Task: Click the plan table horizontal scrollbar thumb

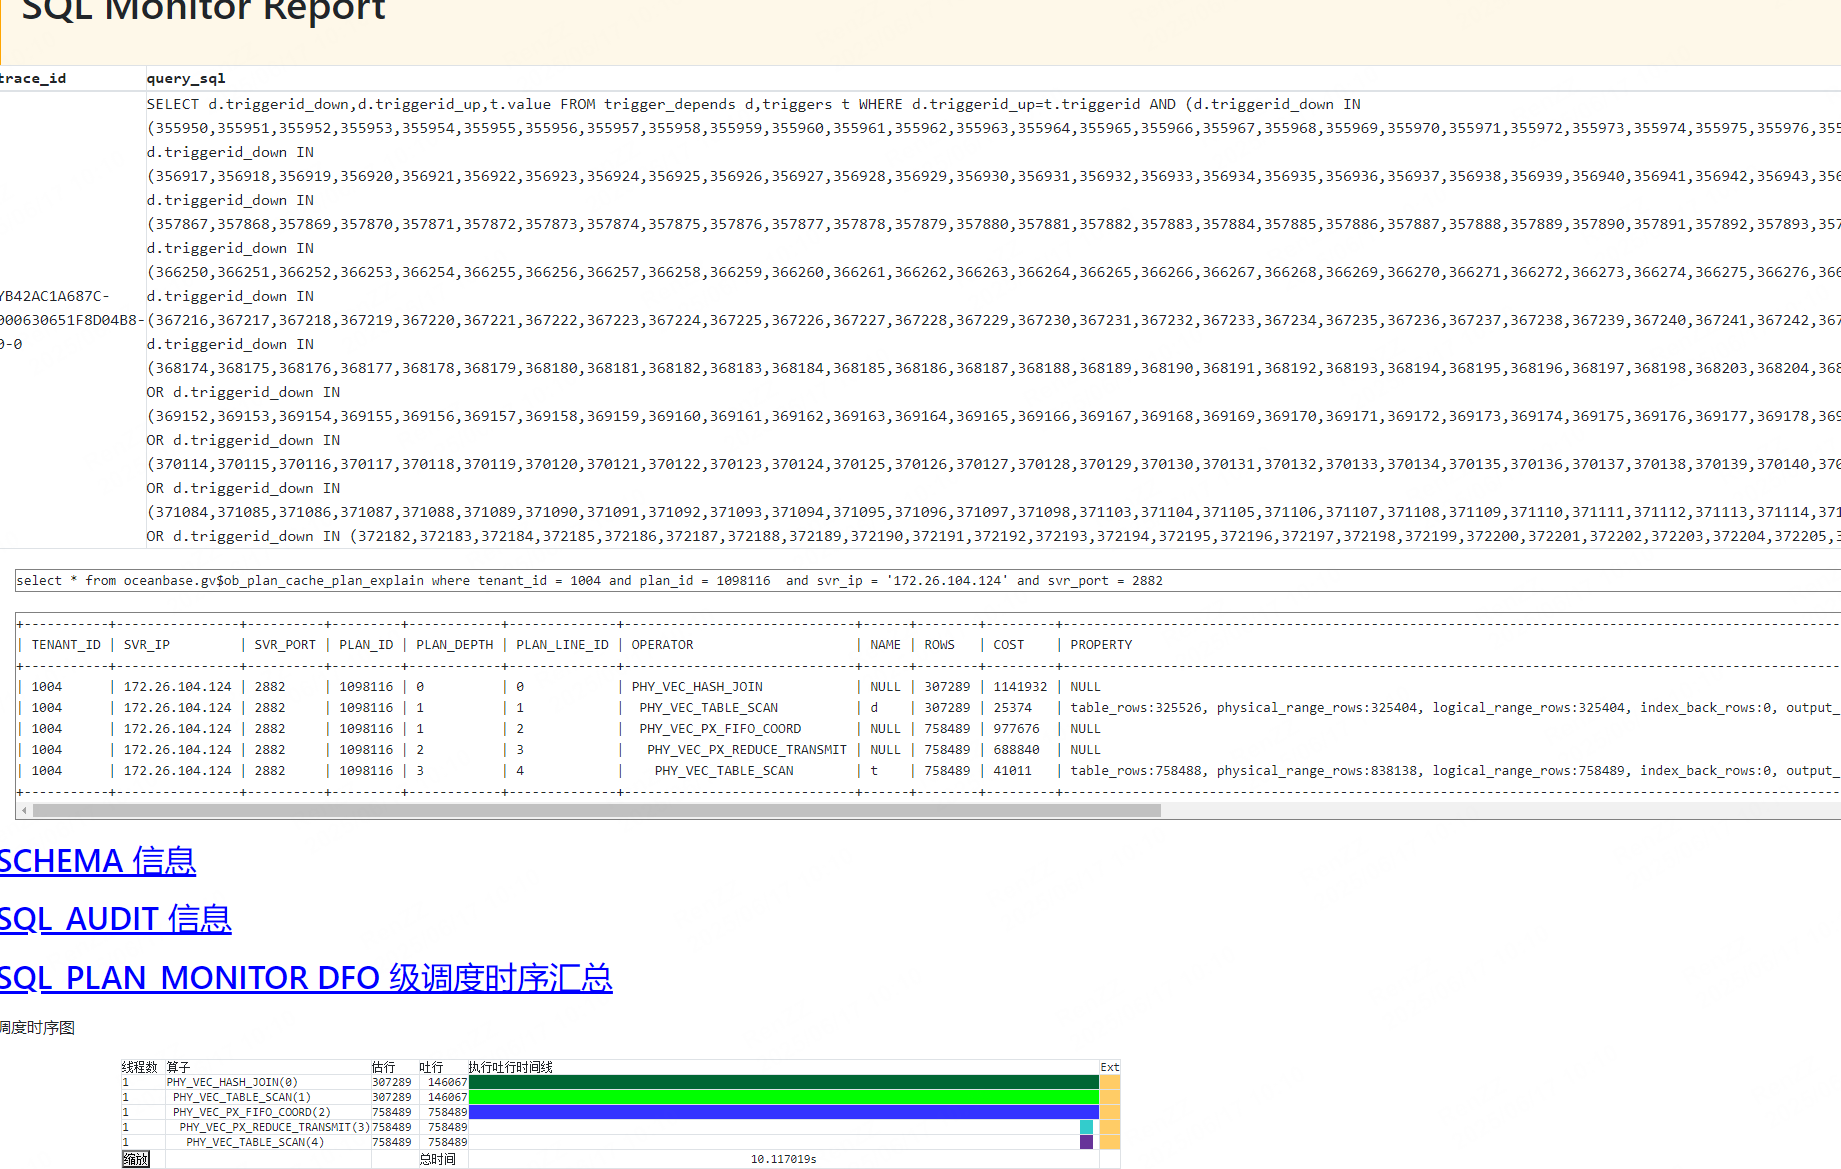Action: click(x=597, y=810)
